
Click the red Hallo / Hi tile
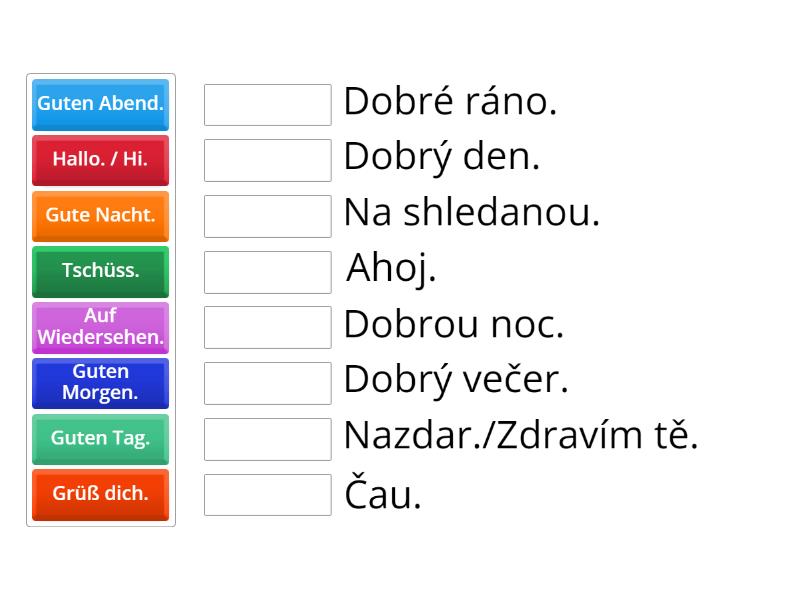[x=100, y=160]
